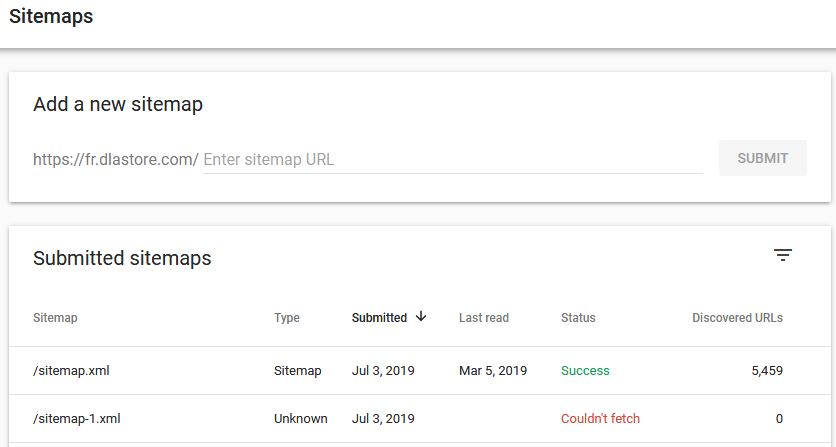
Task: Click the Couldn't fetch status
Action: click(x=600, y=419)
